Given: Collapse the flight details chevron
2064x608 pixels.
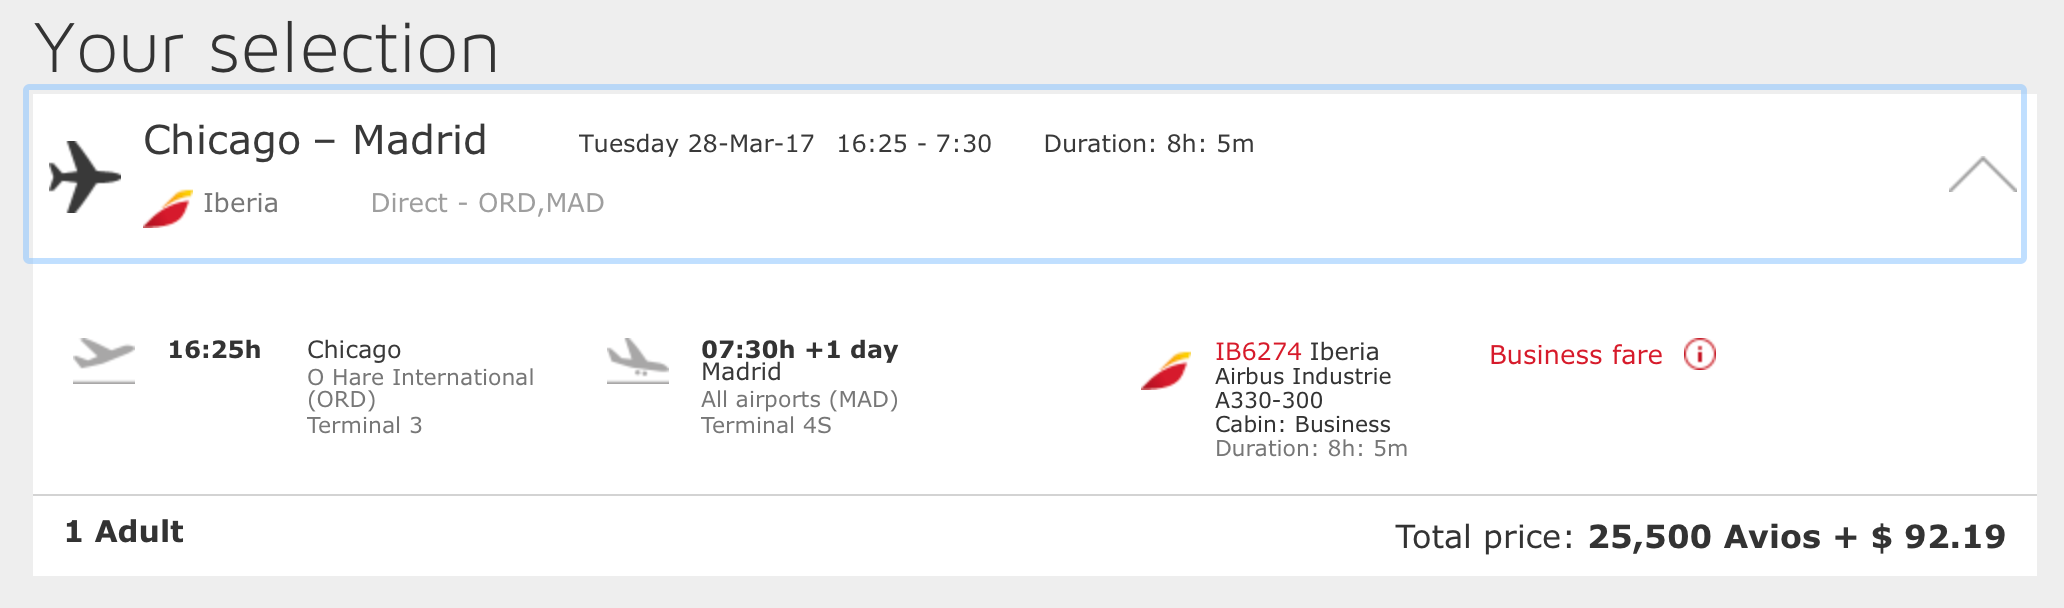Looking at the screenshot, I should point(1982,175).
